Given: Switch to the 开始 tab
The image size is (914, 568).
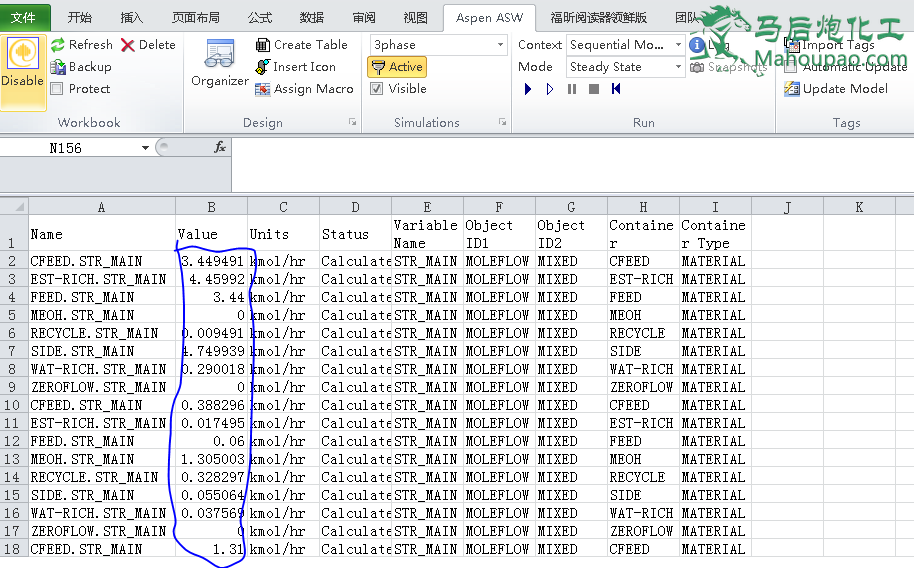Looking at the screenshot, I should [80, 17].
